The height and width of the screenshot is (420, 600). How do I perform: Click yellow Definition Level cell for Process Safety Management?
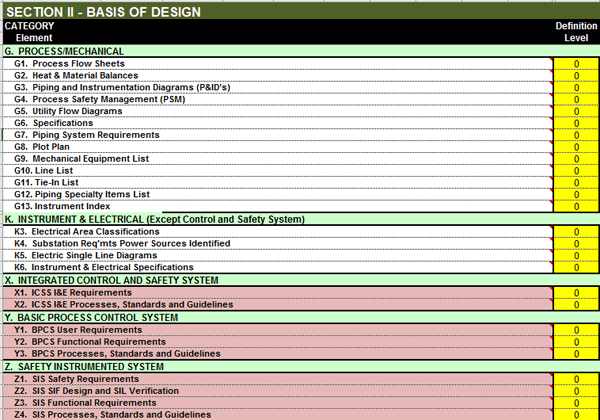[576, 99]
